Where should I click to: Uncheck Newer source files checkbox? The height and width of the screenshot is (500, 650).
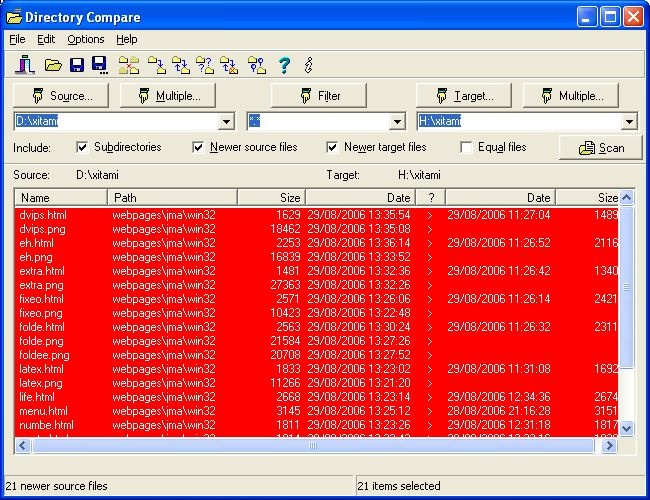pos(198,147)
